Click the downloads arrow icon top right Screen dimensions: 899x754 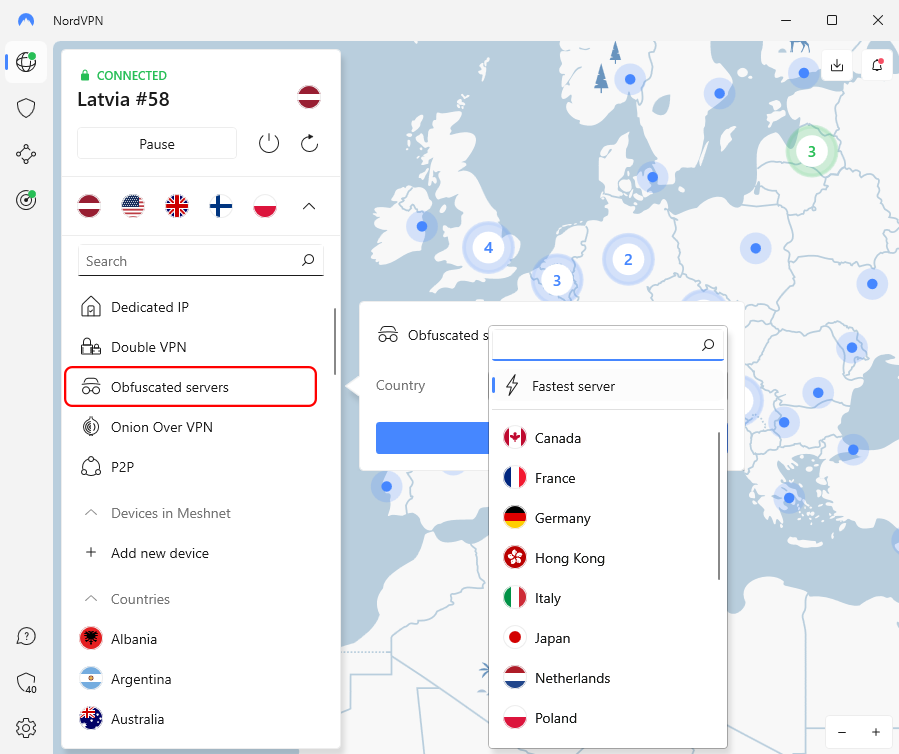click(837, 64)
